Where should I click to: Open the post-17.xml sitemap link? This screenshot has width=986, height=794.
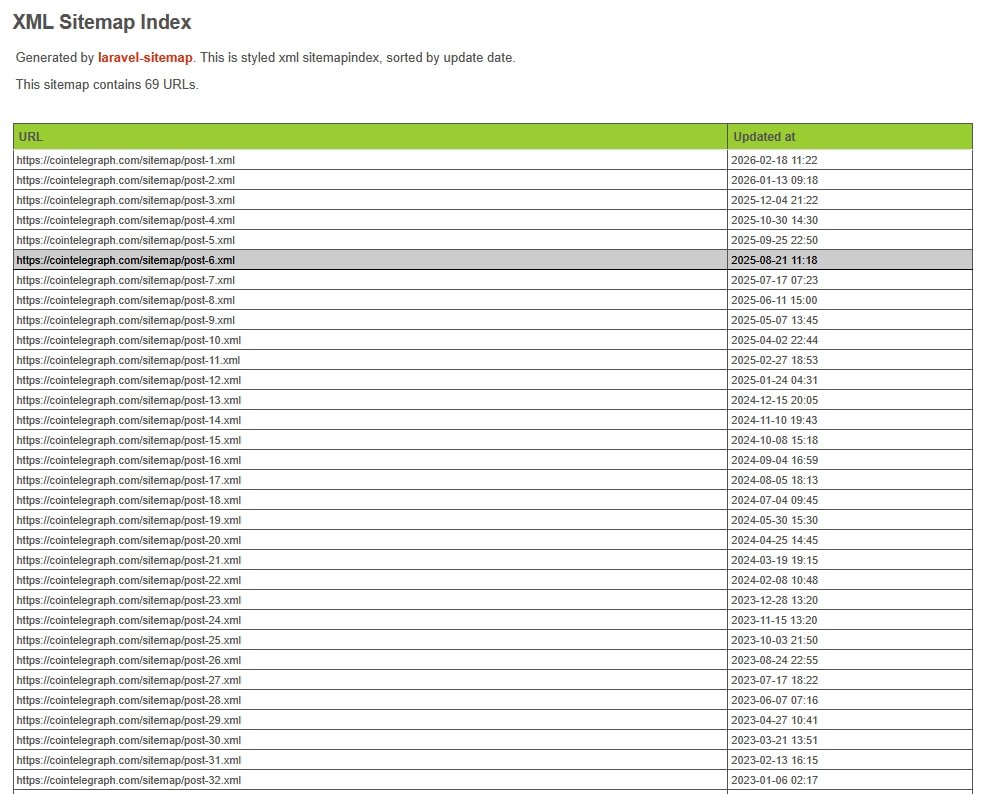click(129, 480)
